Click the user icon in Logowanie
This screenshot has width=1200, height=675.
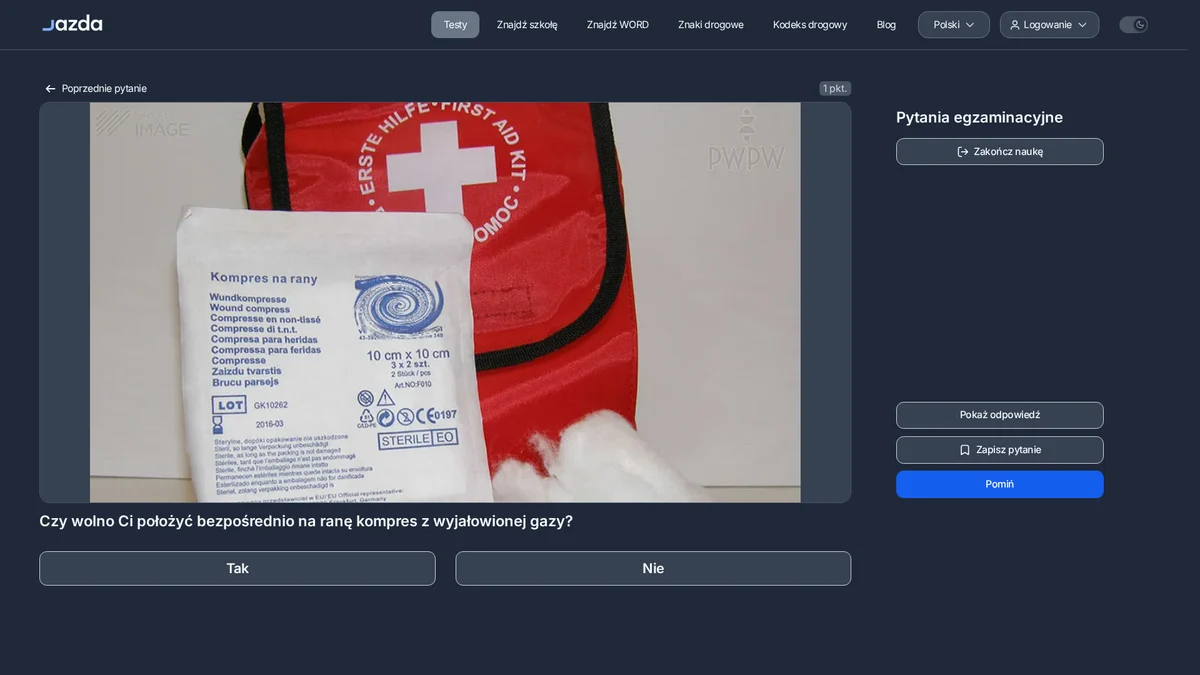pos(1015,25)
